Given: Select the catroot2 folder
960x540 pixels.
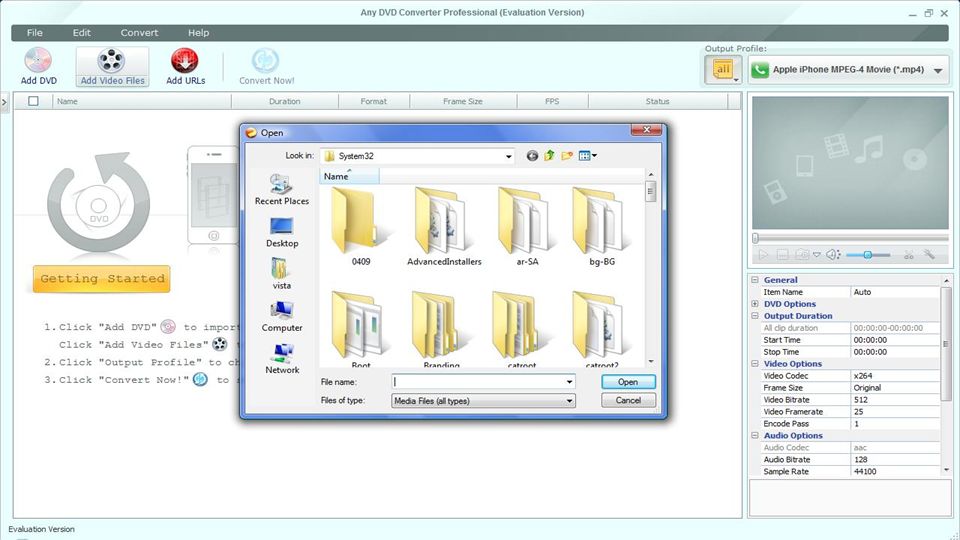Looking at the screenshot, I should click(x=602, y=329).
